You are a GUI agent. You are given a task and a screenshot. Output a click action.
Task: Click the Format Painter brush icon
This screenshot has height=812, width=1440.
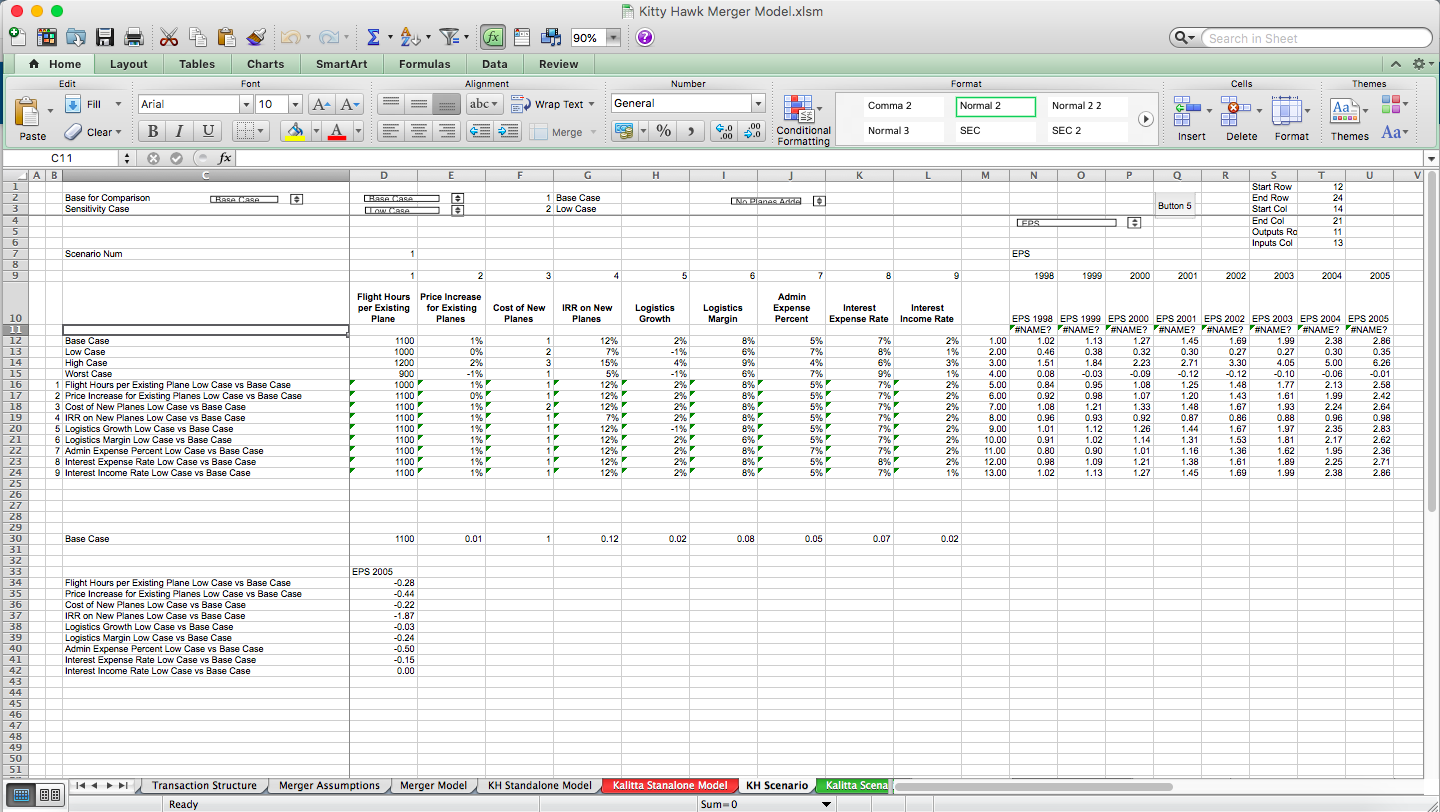click(x=253, y=37)
